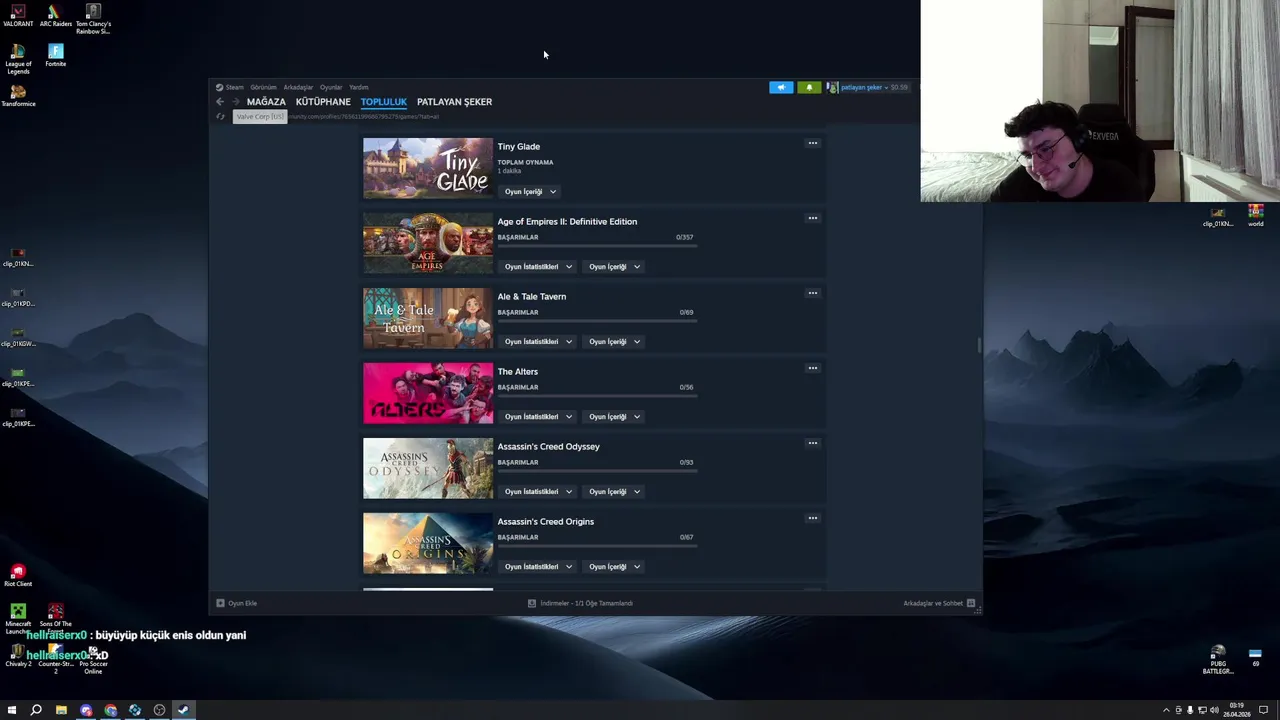Select the Tom Clancy's Rainbow Six shortcut

(93, 19)
